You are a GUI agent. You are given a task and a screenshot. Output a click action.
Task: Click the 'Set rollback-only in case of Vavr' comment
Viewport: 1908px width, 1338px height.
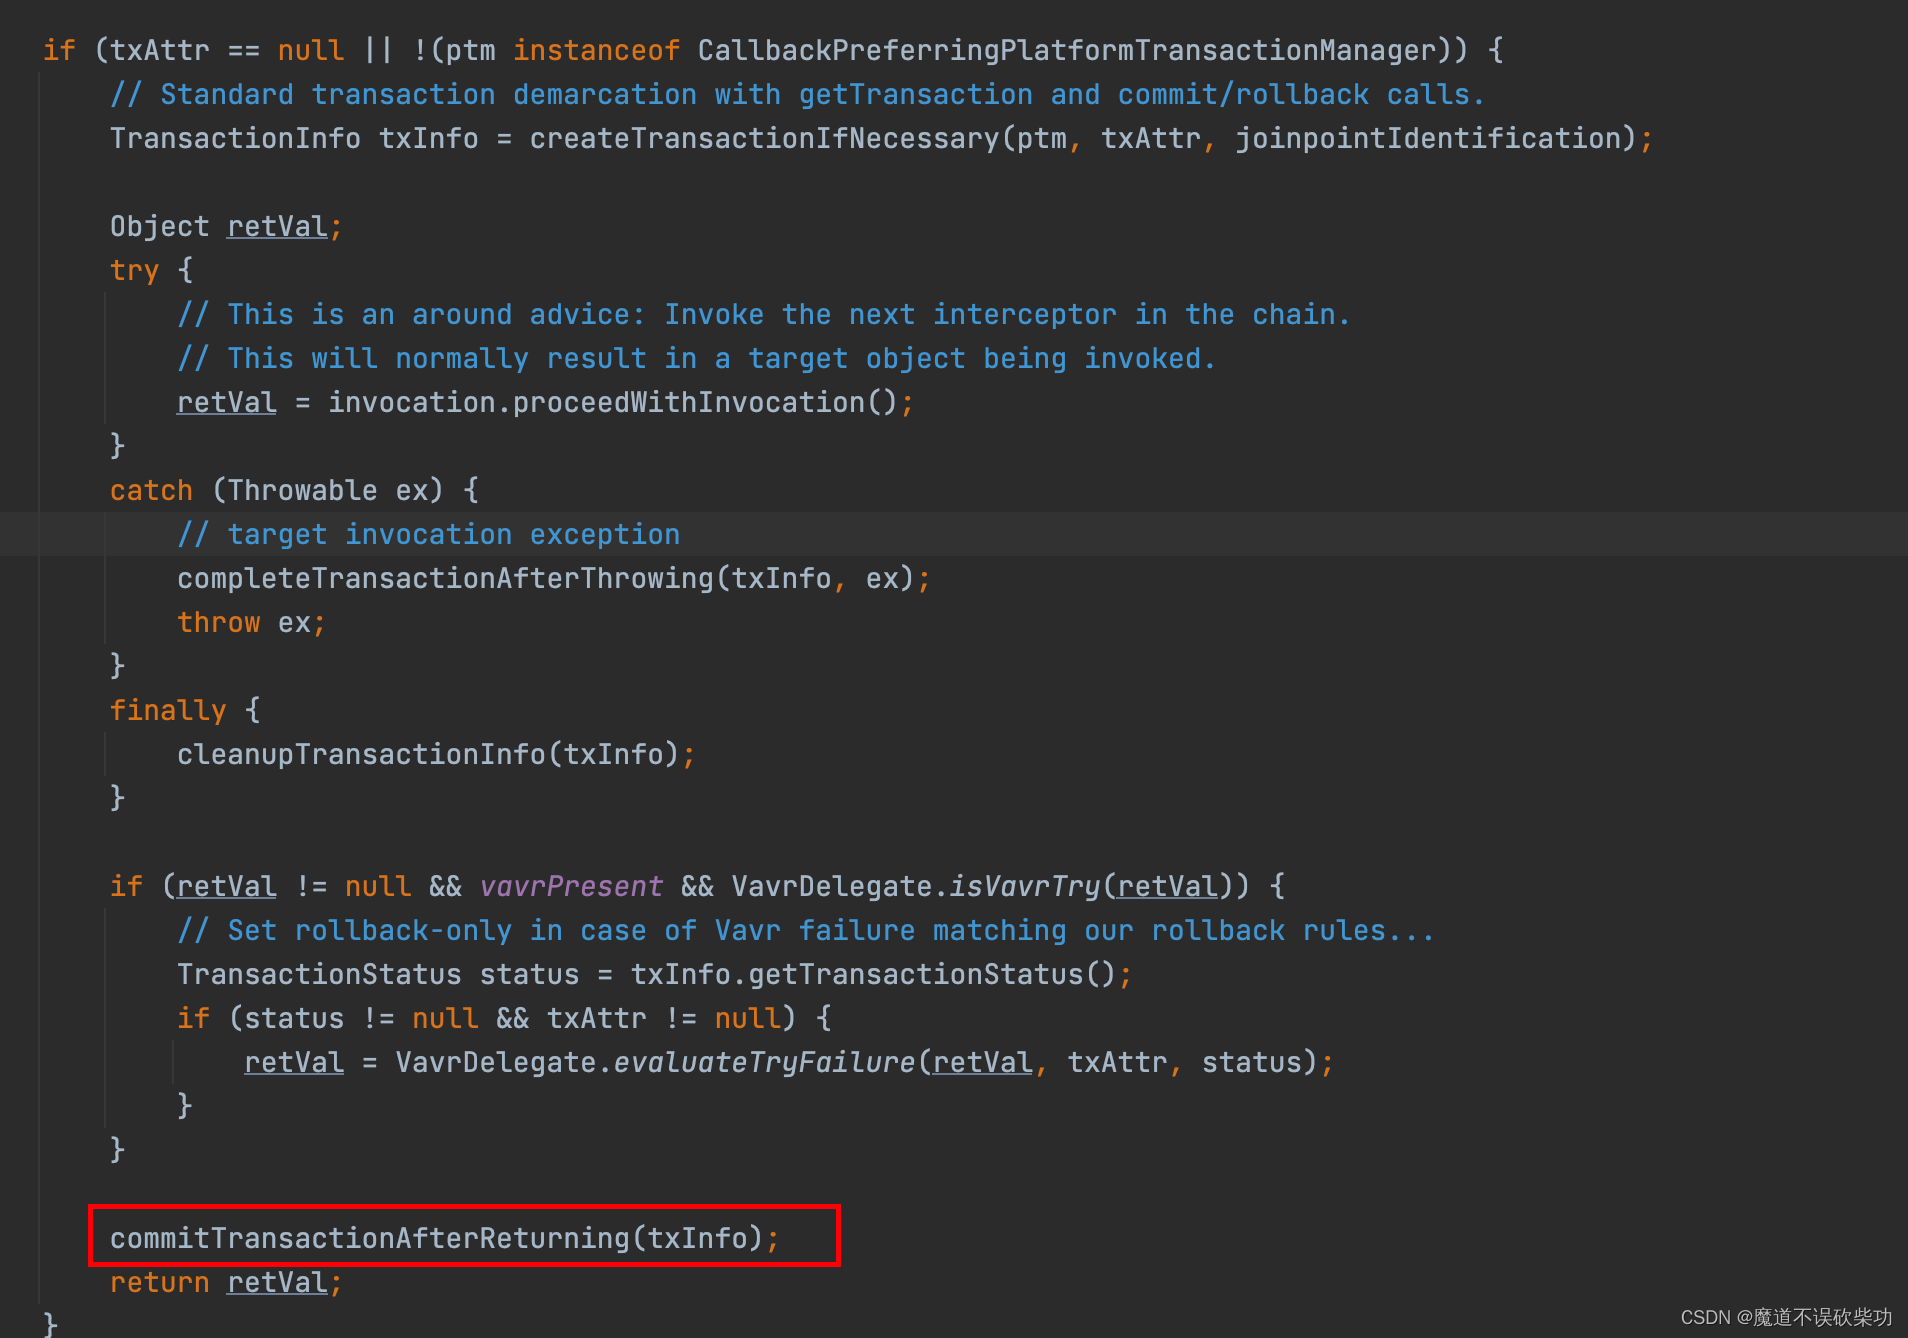pyautogui.click(x=805, y=930)
